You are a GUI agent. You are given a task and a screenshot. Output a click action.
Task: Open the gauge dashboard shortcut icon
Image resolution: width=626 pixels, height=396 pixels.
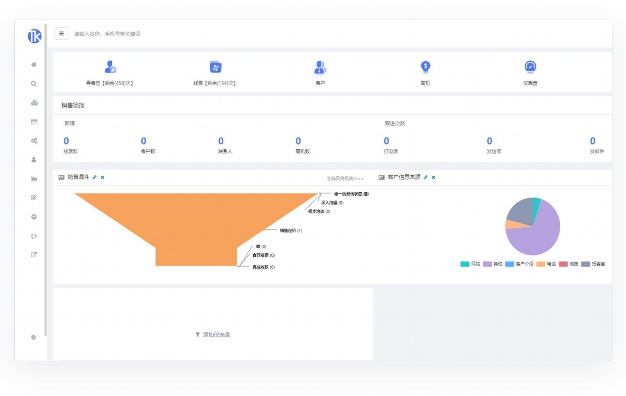(x=530, y=67)
